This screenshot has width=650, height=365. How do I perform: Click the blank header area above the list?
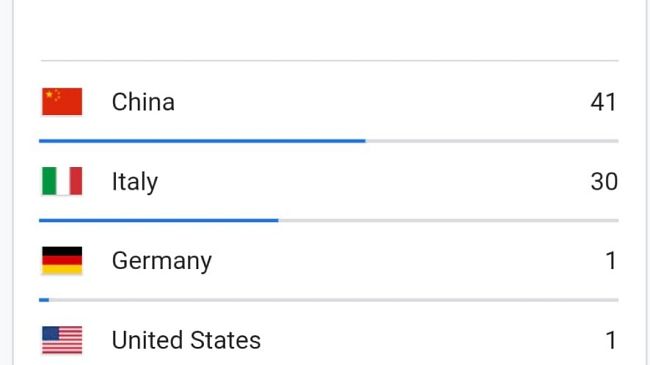coord(330,29)
